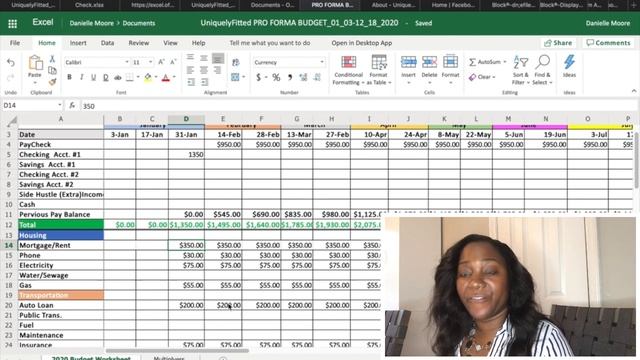
Task: Toggle Underline formatting
Action: pyautogui.click(x=93, y=77)
